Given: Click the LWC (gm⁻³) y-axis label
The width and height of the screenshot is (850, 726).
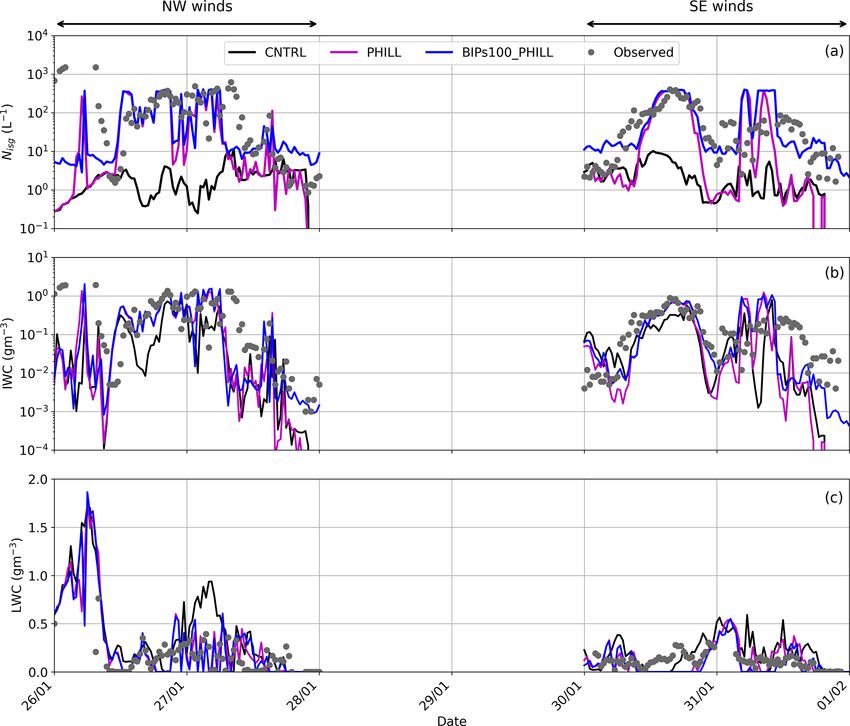Looking at the screenshot, I should click(x=16, y=576).
